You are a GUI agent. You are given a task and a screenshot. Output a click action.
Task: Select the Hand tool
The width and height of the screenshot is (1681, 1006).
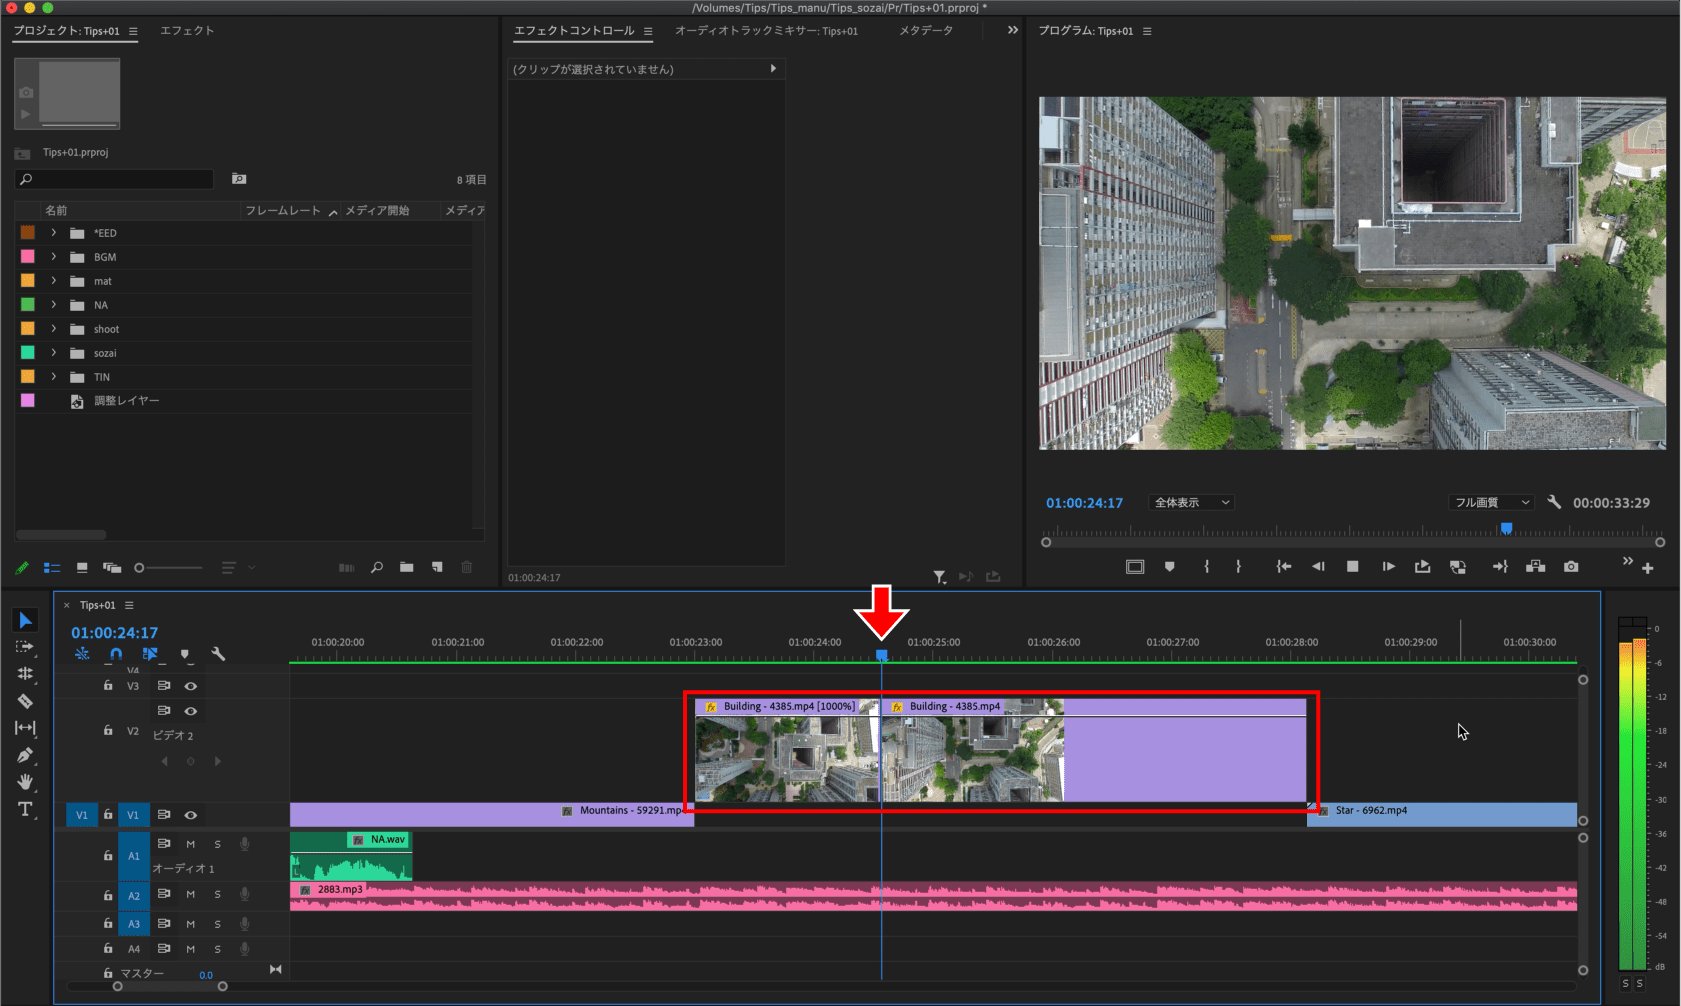coord(25,782)
